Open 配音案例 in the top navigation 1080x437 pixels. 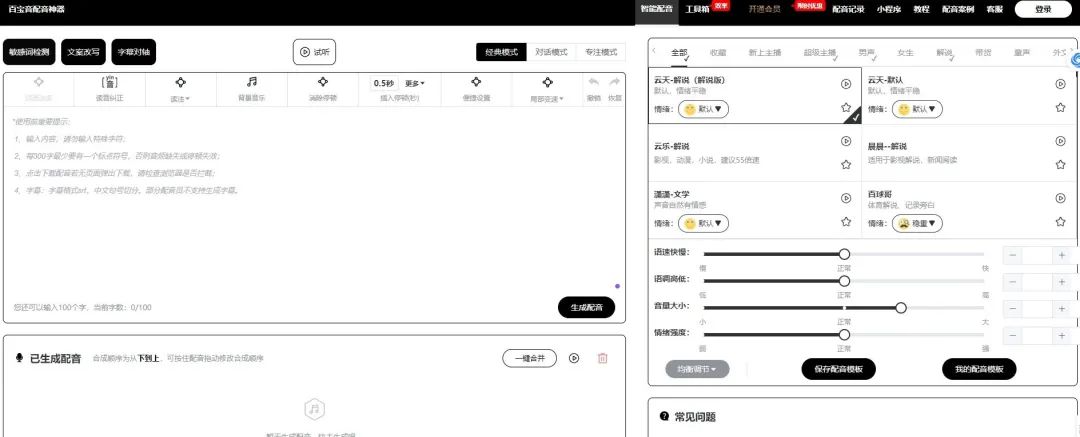[x=958, y=10]
